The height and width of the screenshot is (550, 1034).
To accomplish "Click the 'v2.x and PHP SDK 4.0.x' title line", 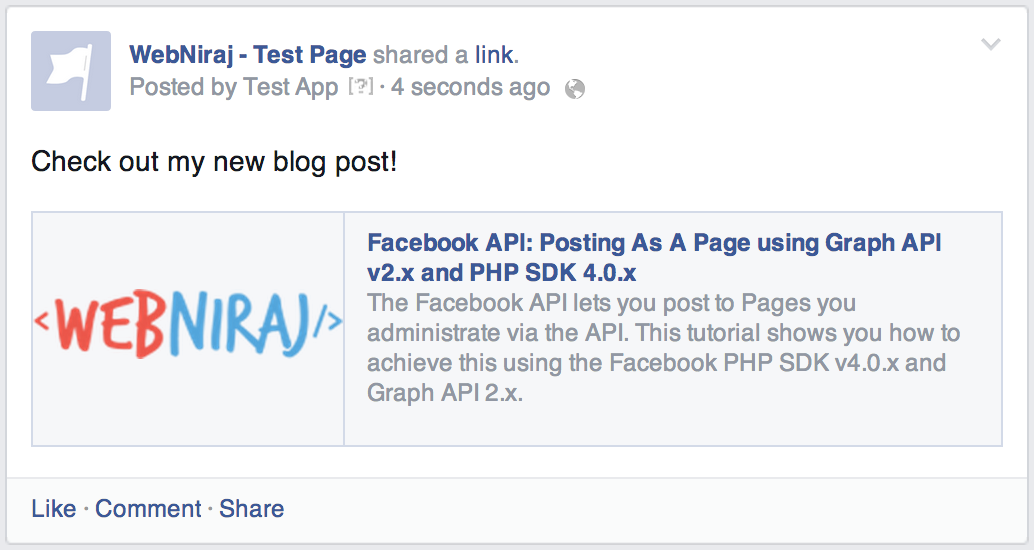I will 501,272.
